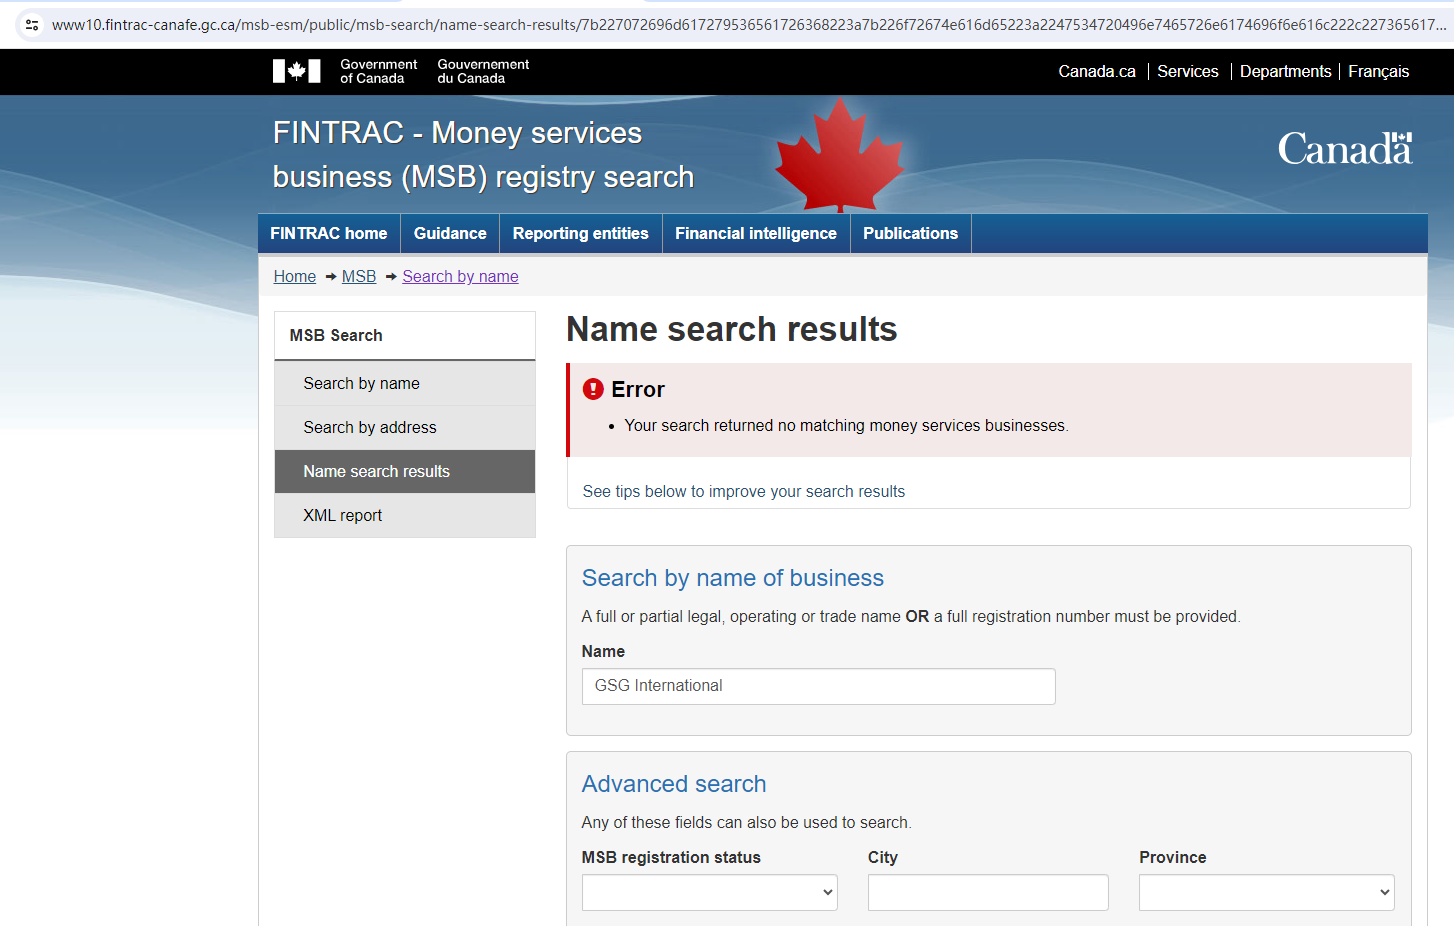The height and width of the screenshot is (926, 1454).
Task: Open the Publications navigation tab
Action: coord(910,233)
